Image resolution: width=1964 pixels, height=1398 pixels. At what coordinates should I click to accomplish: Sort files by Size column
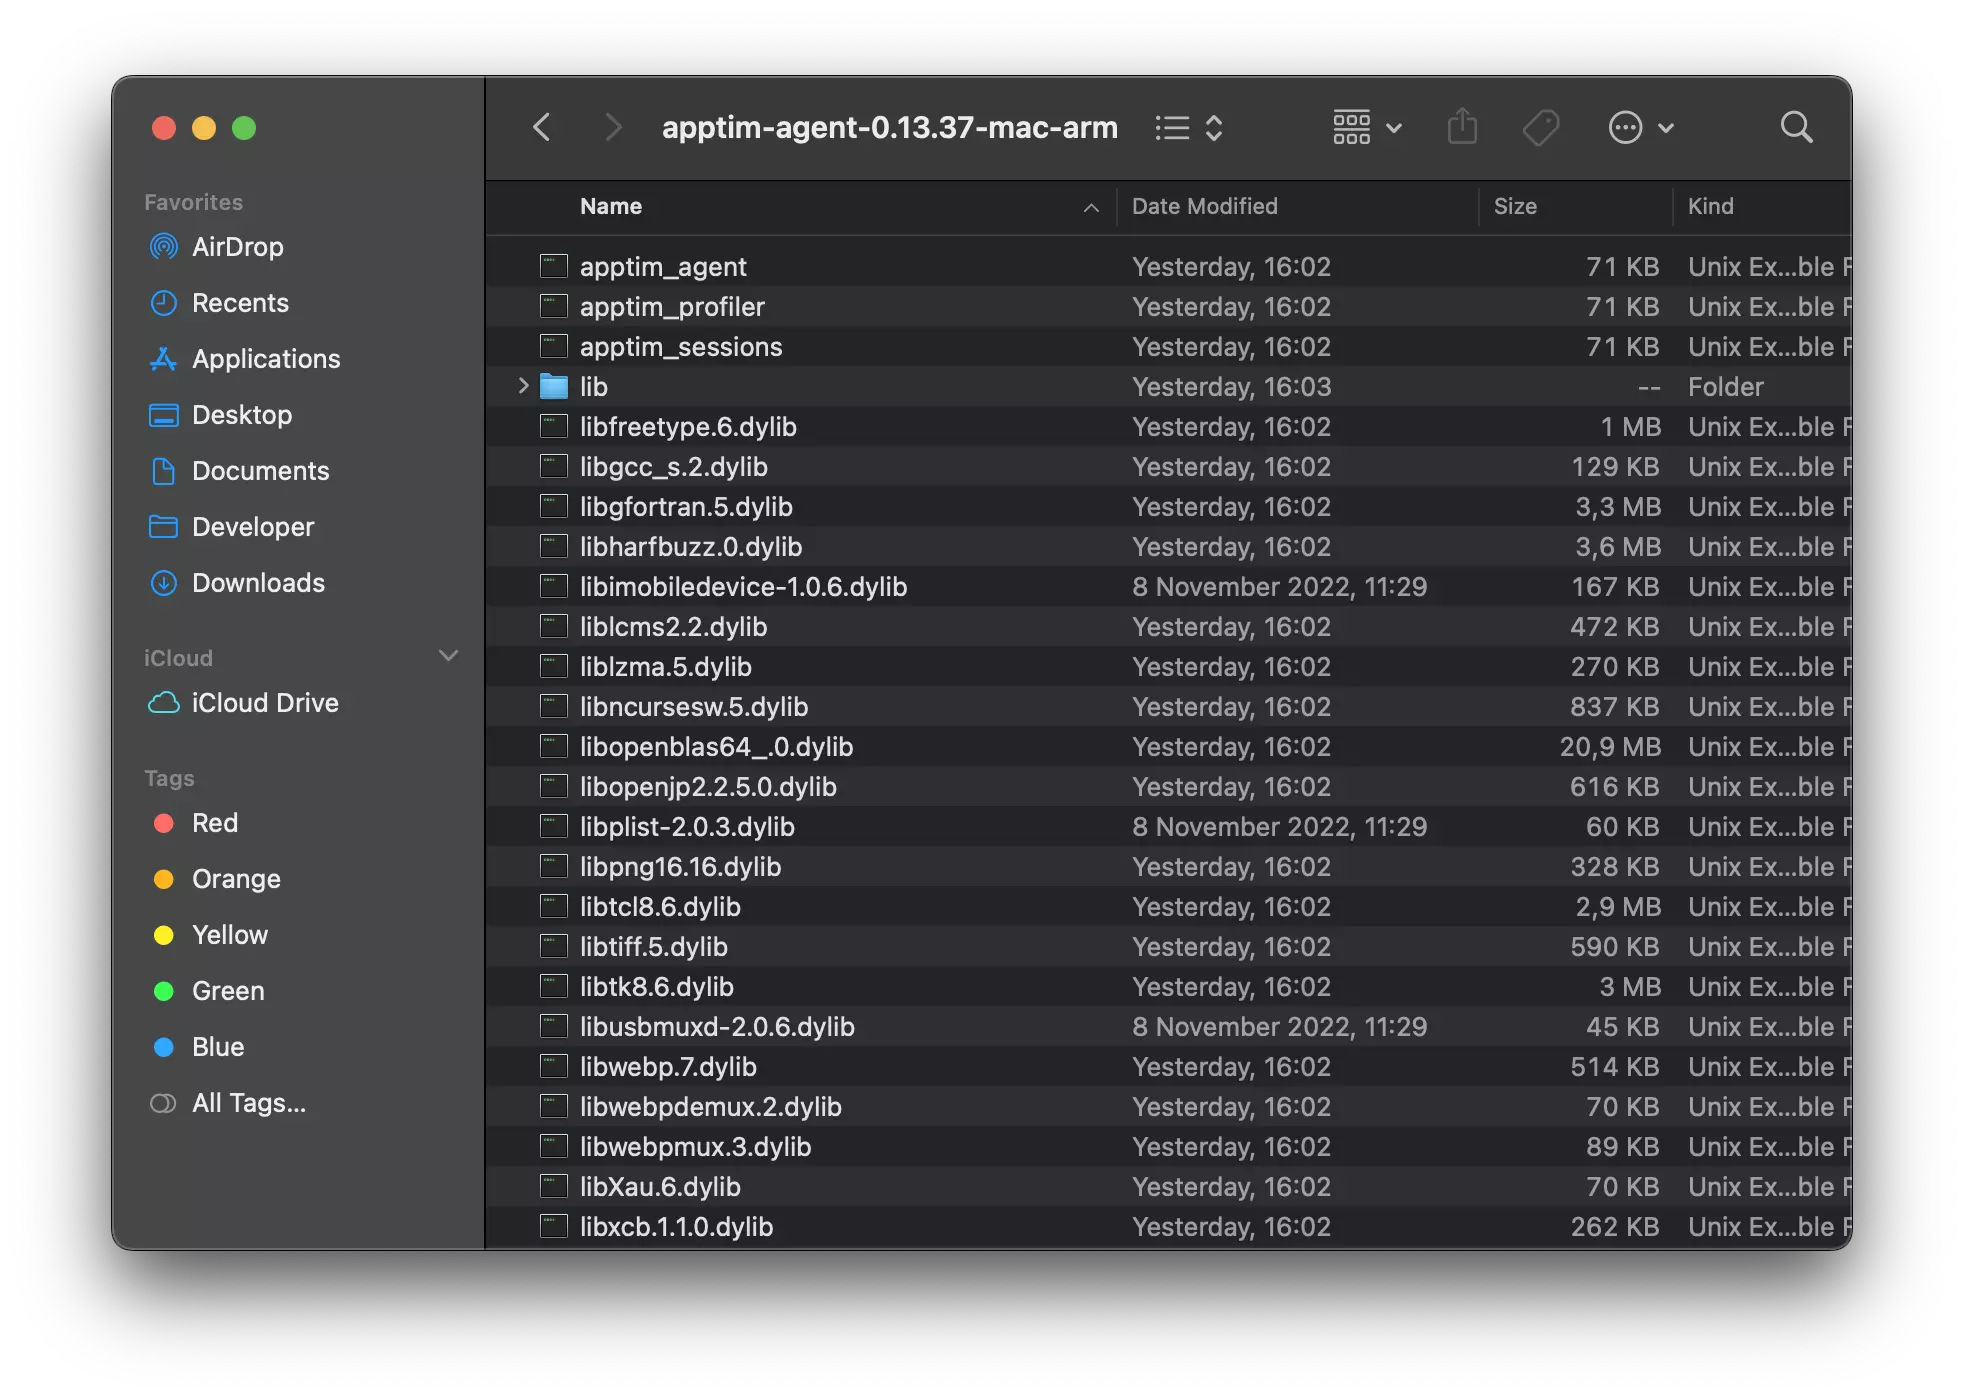(1516, 206)
